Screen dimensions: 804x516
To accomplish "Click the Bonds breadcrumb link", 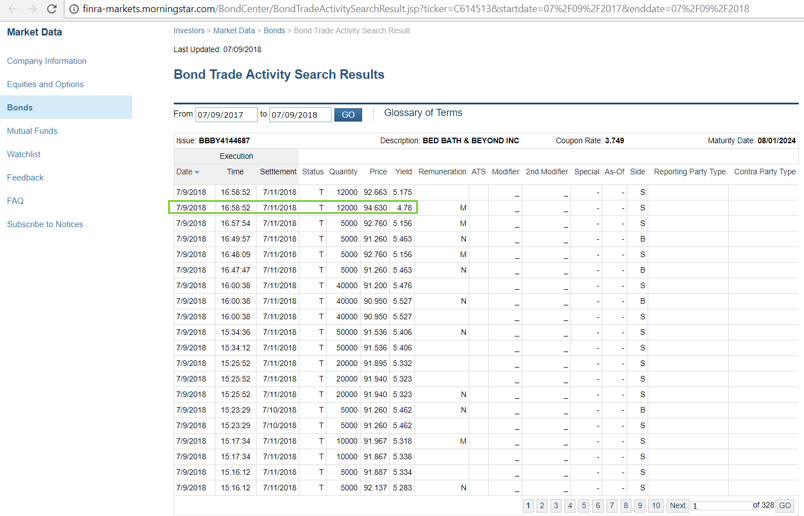I will pyautogui.click(x=274, y=31).
